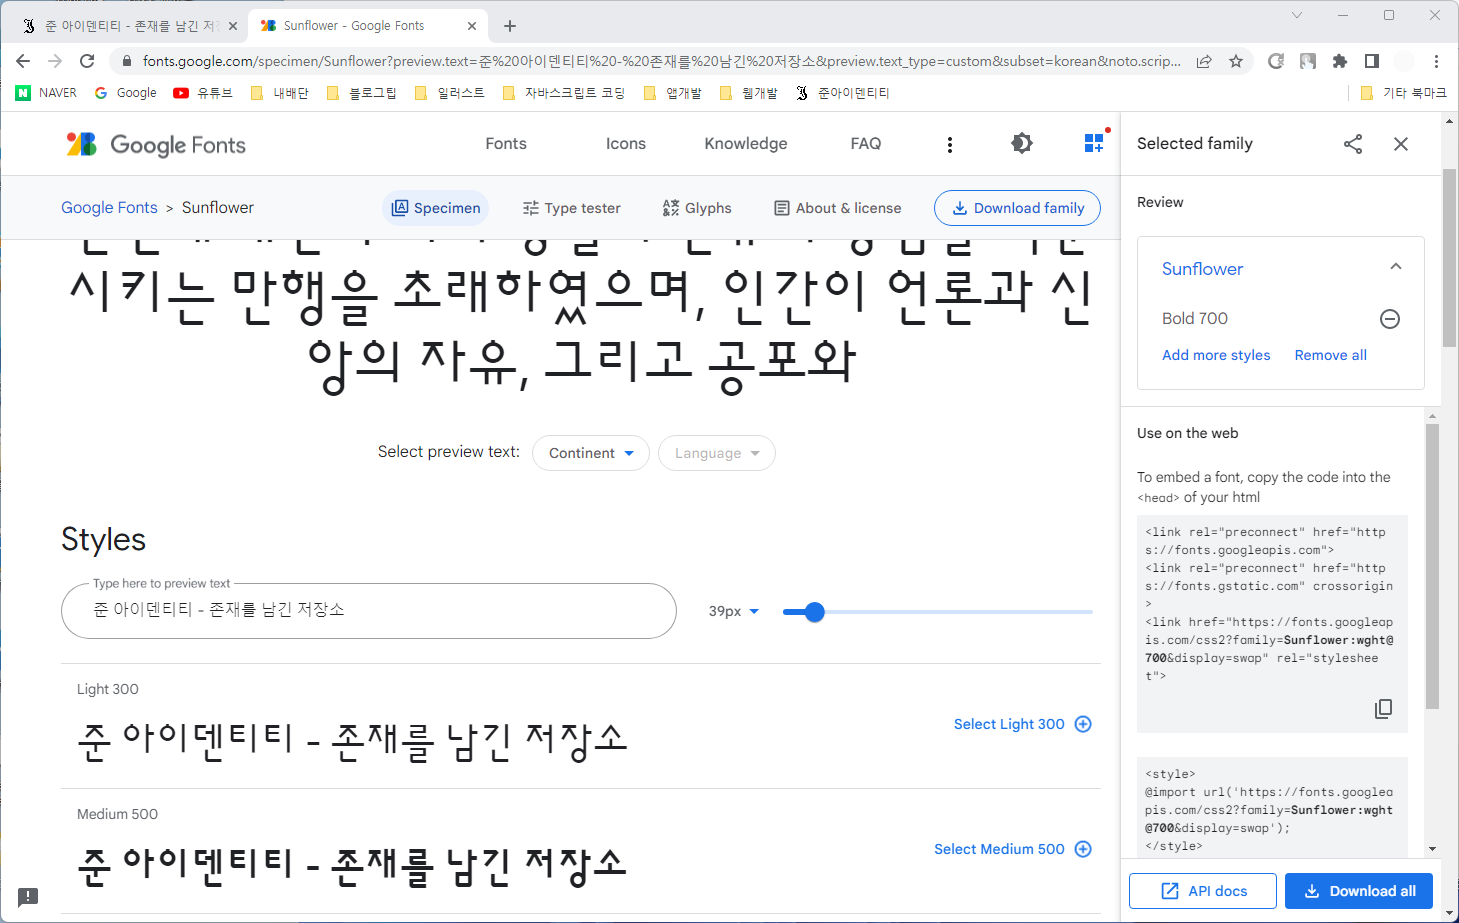1459x923 pixels.
Task: Select the Specimen tab
Action: (x=436, y=208)
